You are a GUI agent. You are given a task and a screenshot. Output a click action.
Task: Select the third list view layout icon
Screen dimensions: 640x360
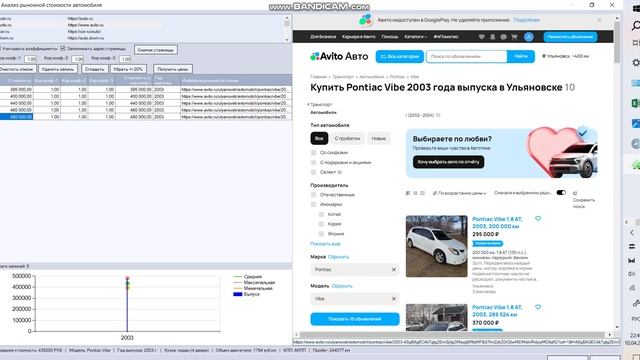[x=422, y=193]
